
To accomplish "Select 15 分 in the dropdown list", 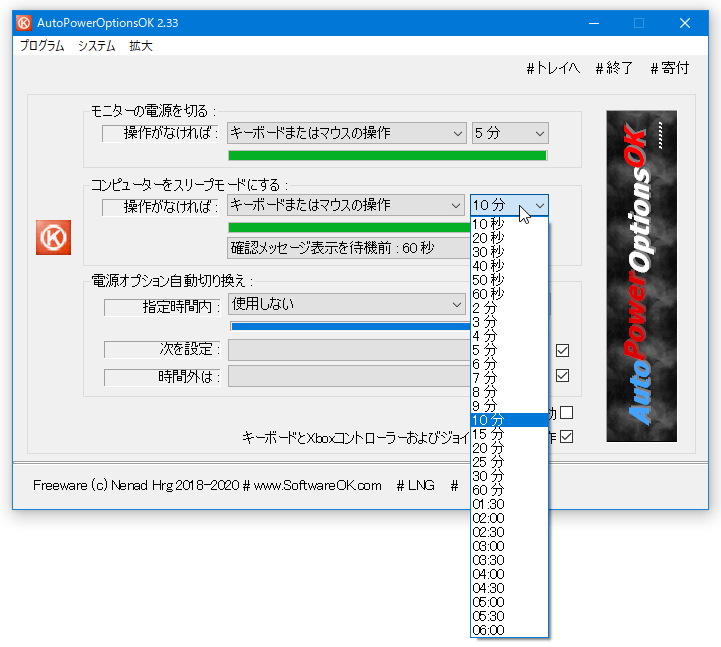I will 509,434.
